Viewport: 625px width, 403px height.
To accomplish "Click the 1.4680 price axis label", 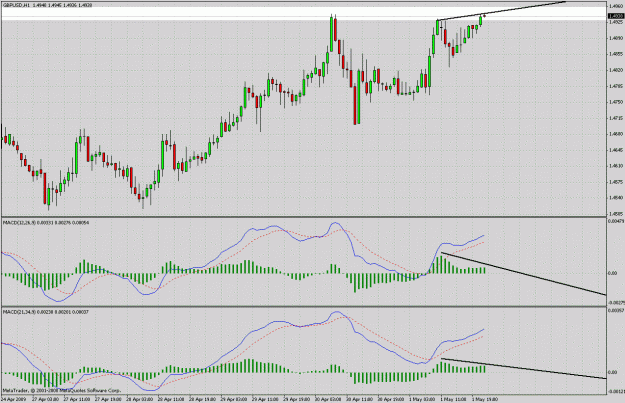I will pos(616,134).
